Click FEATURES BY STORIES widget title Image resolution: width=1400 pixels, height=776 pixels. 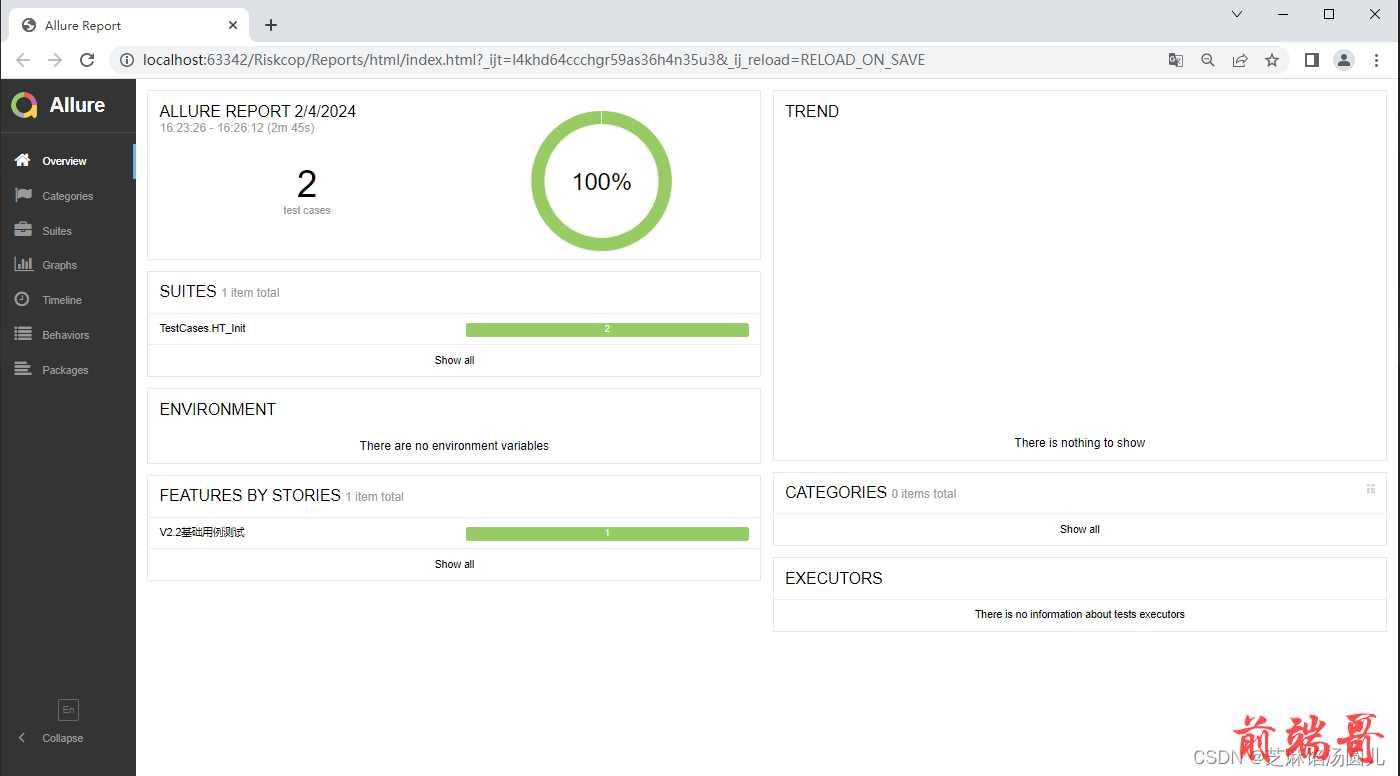tap(250, 495)
